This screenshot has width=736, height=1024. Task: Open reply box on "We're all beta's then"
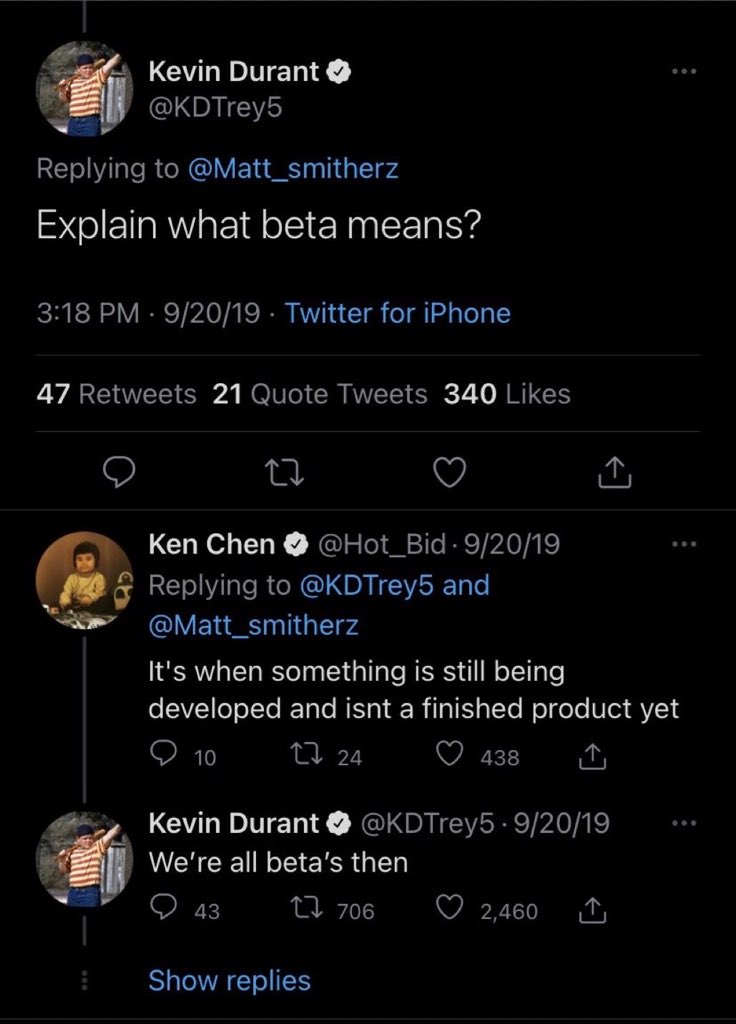pyautogui.click(x=163, y=911)
